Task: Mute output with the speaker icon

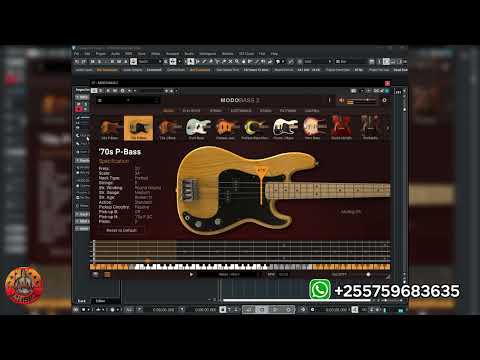Action: [x=341, y=100]
